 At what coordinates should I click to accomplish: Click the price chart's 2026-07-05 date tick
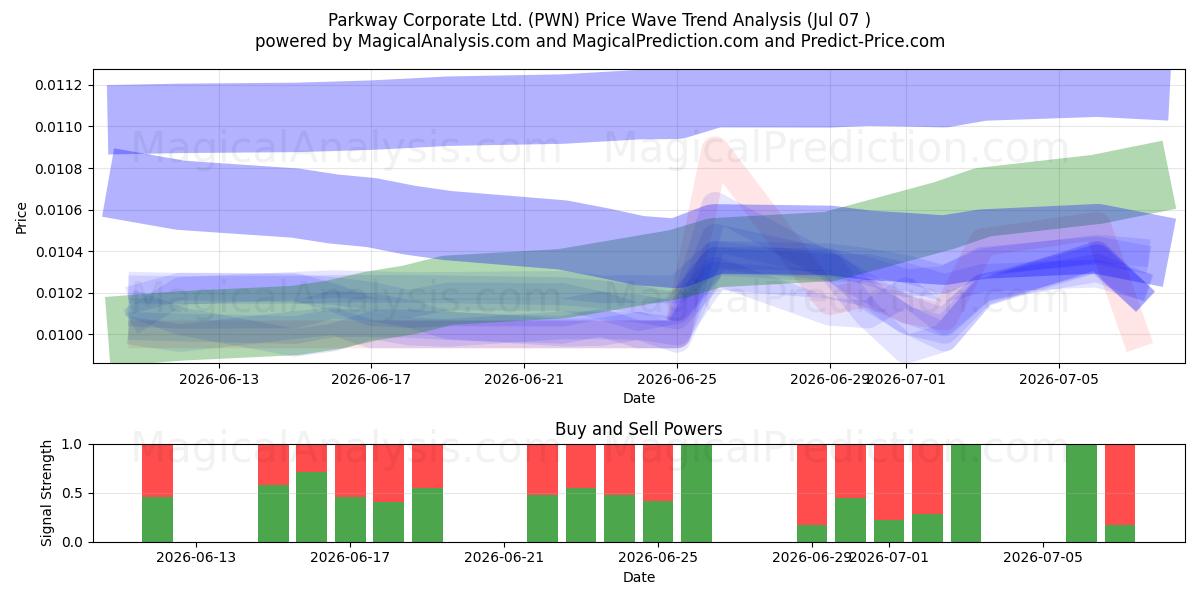pos(1059,379)
